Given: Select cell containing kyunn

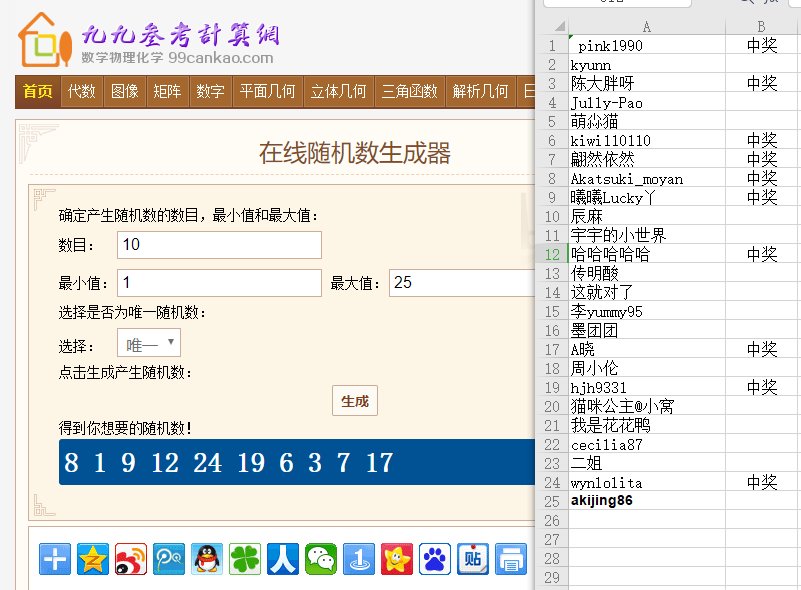Looking at the screenshot, I should 647,64.
